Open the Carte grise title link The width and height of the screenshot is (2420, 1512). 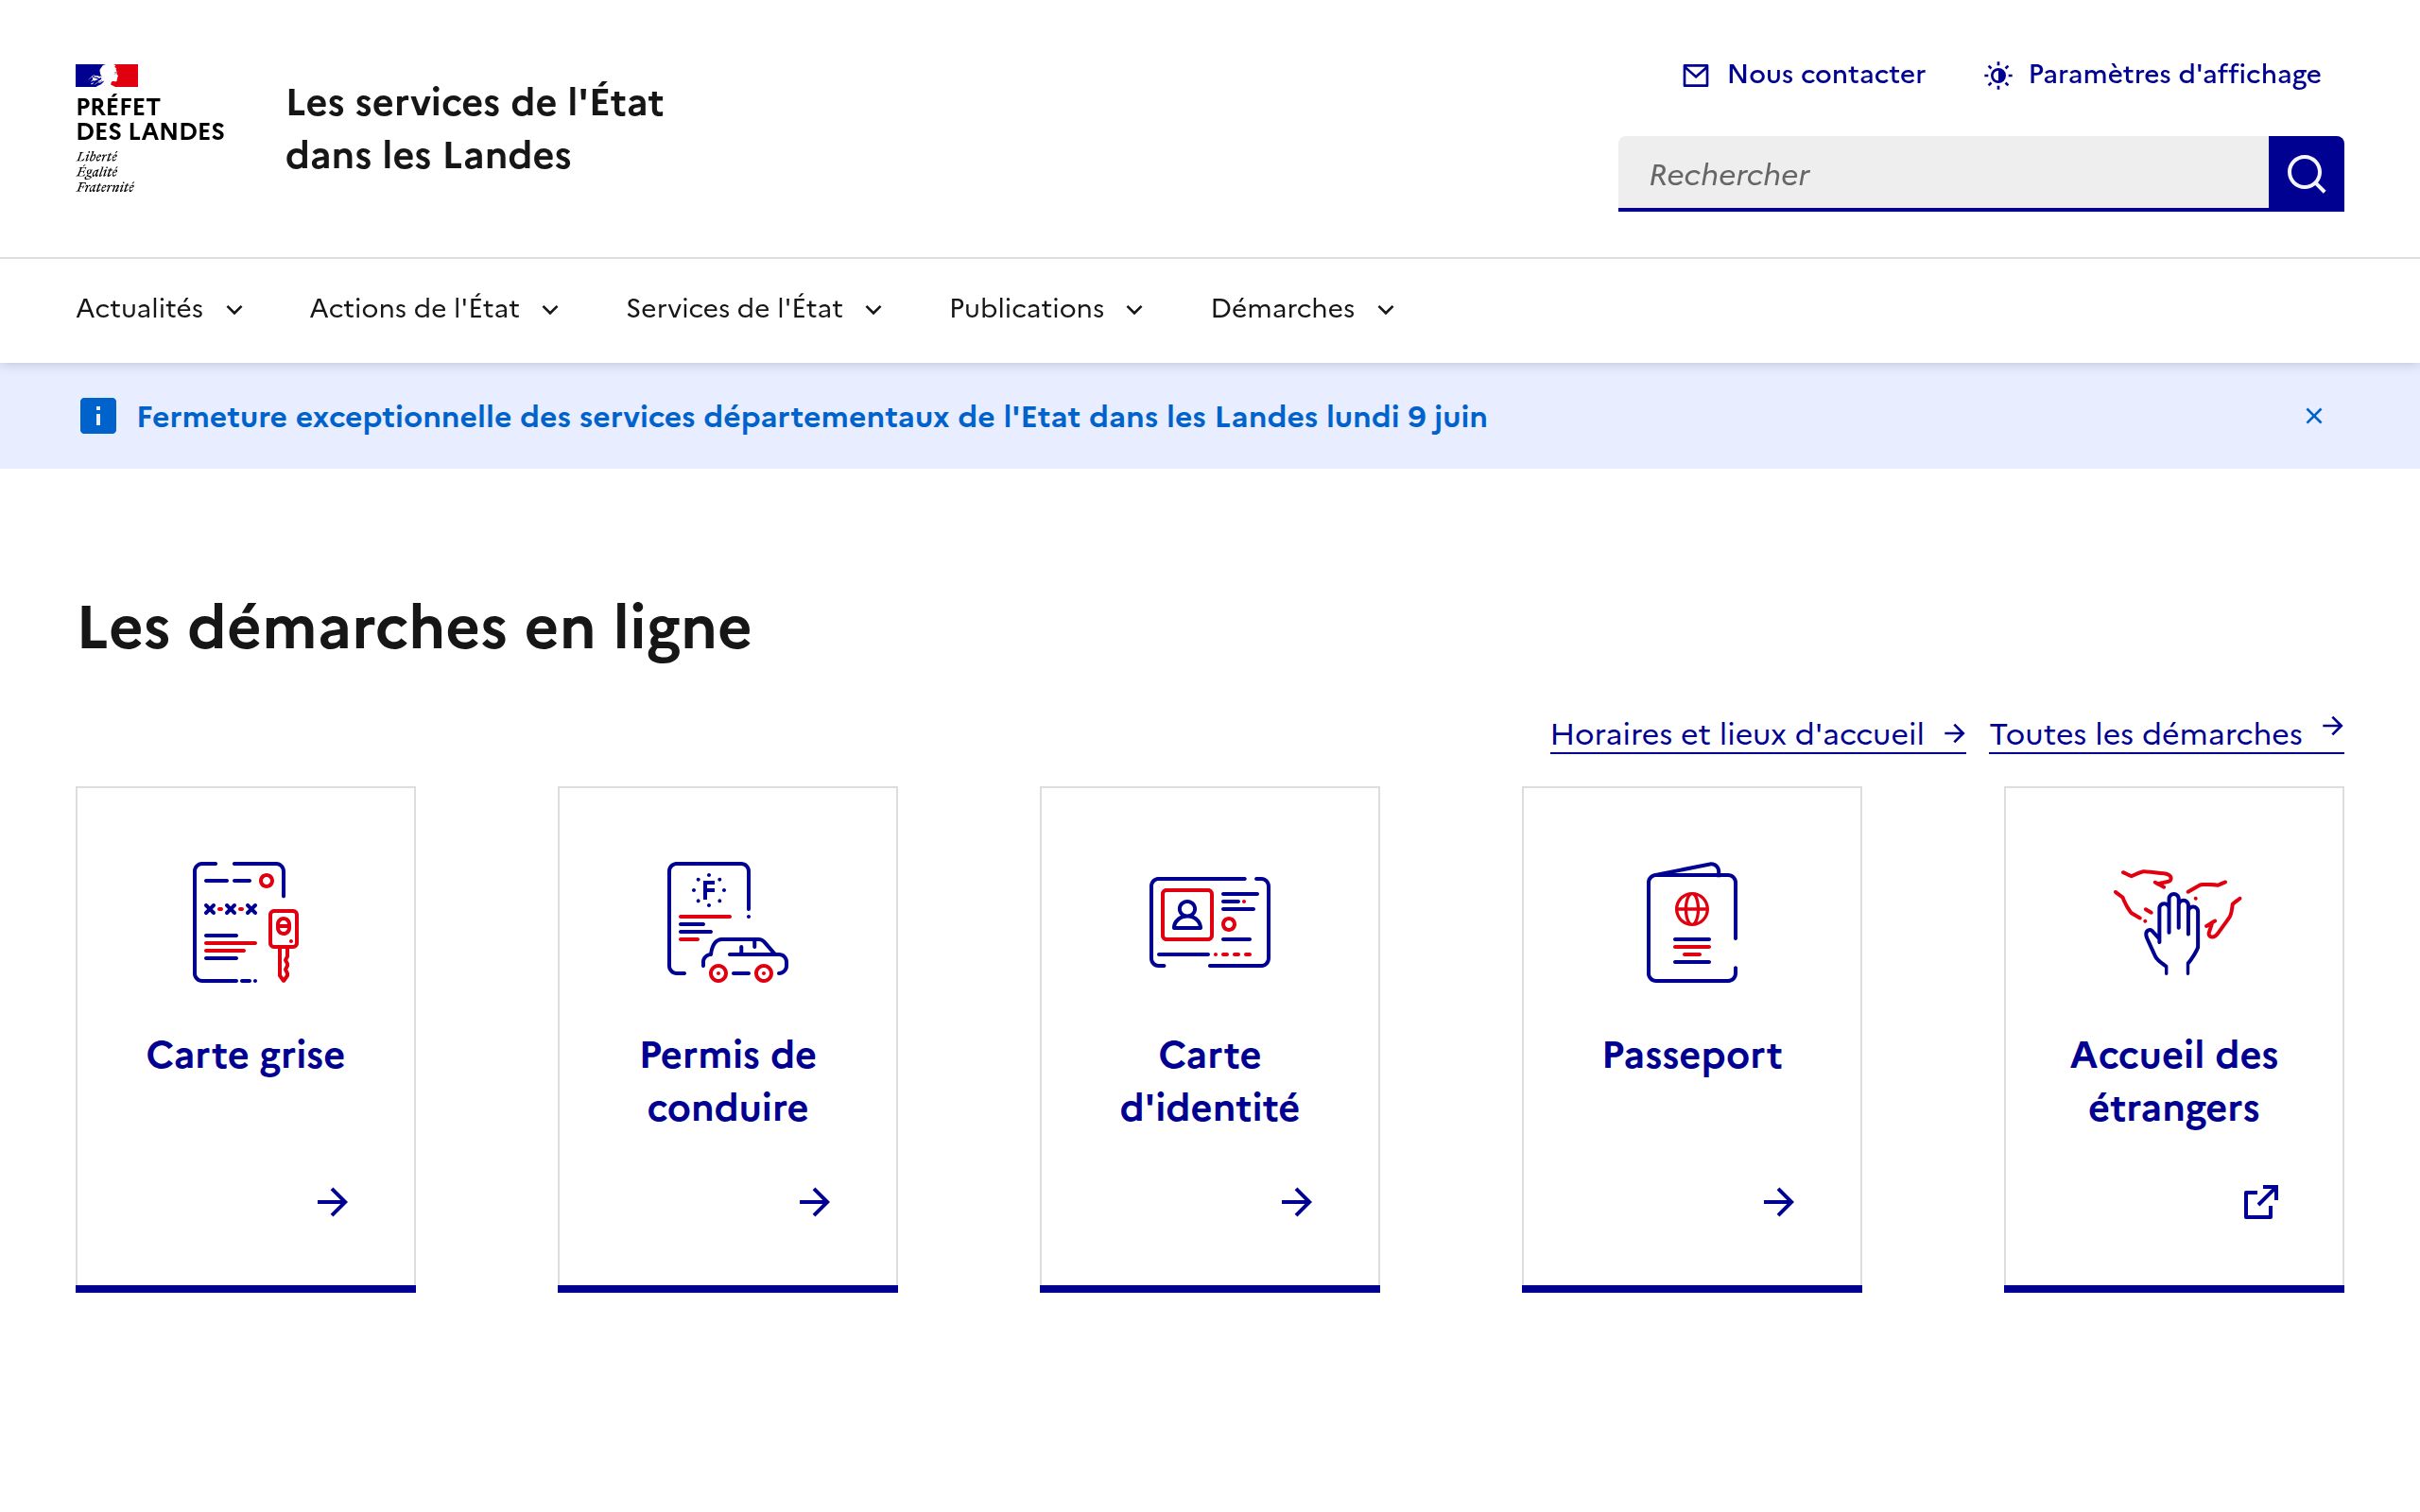tap(246, 1055)
